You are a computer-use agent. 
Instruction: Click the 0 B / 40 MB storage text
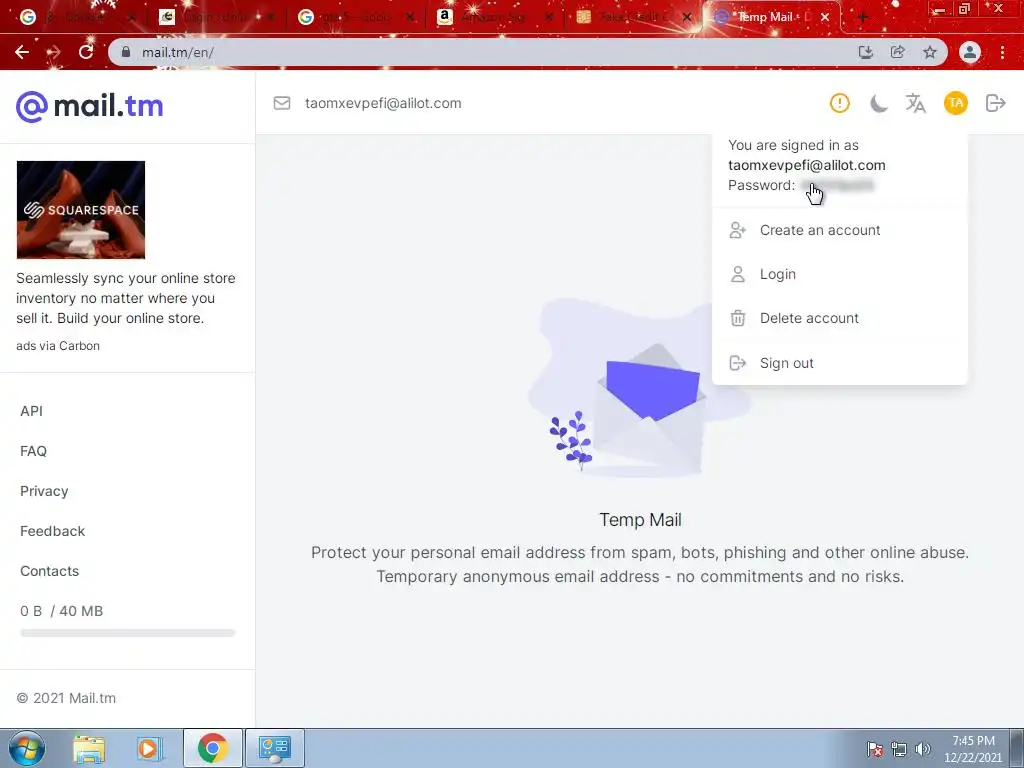click(61, 611)
